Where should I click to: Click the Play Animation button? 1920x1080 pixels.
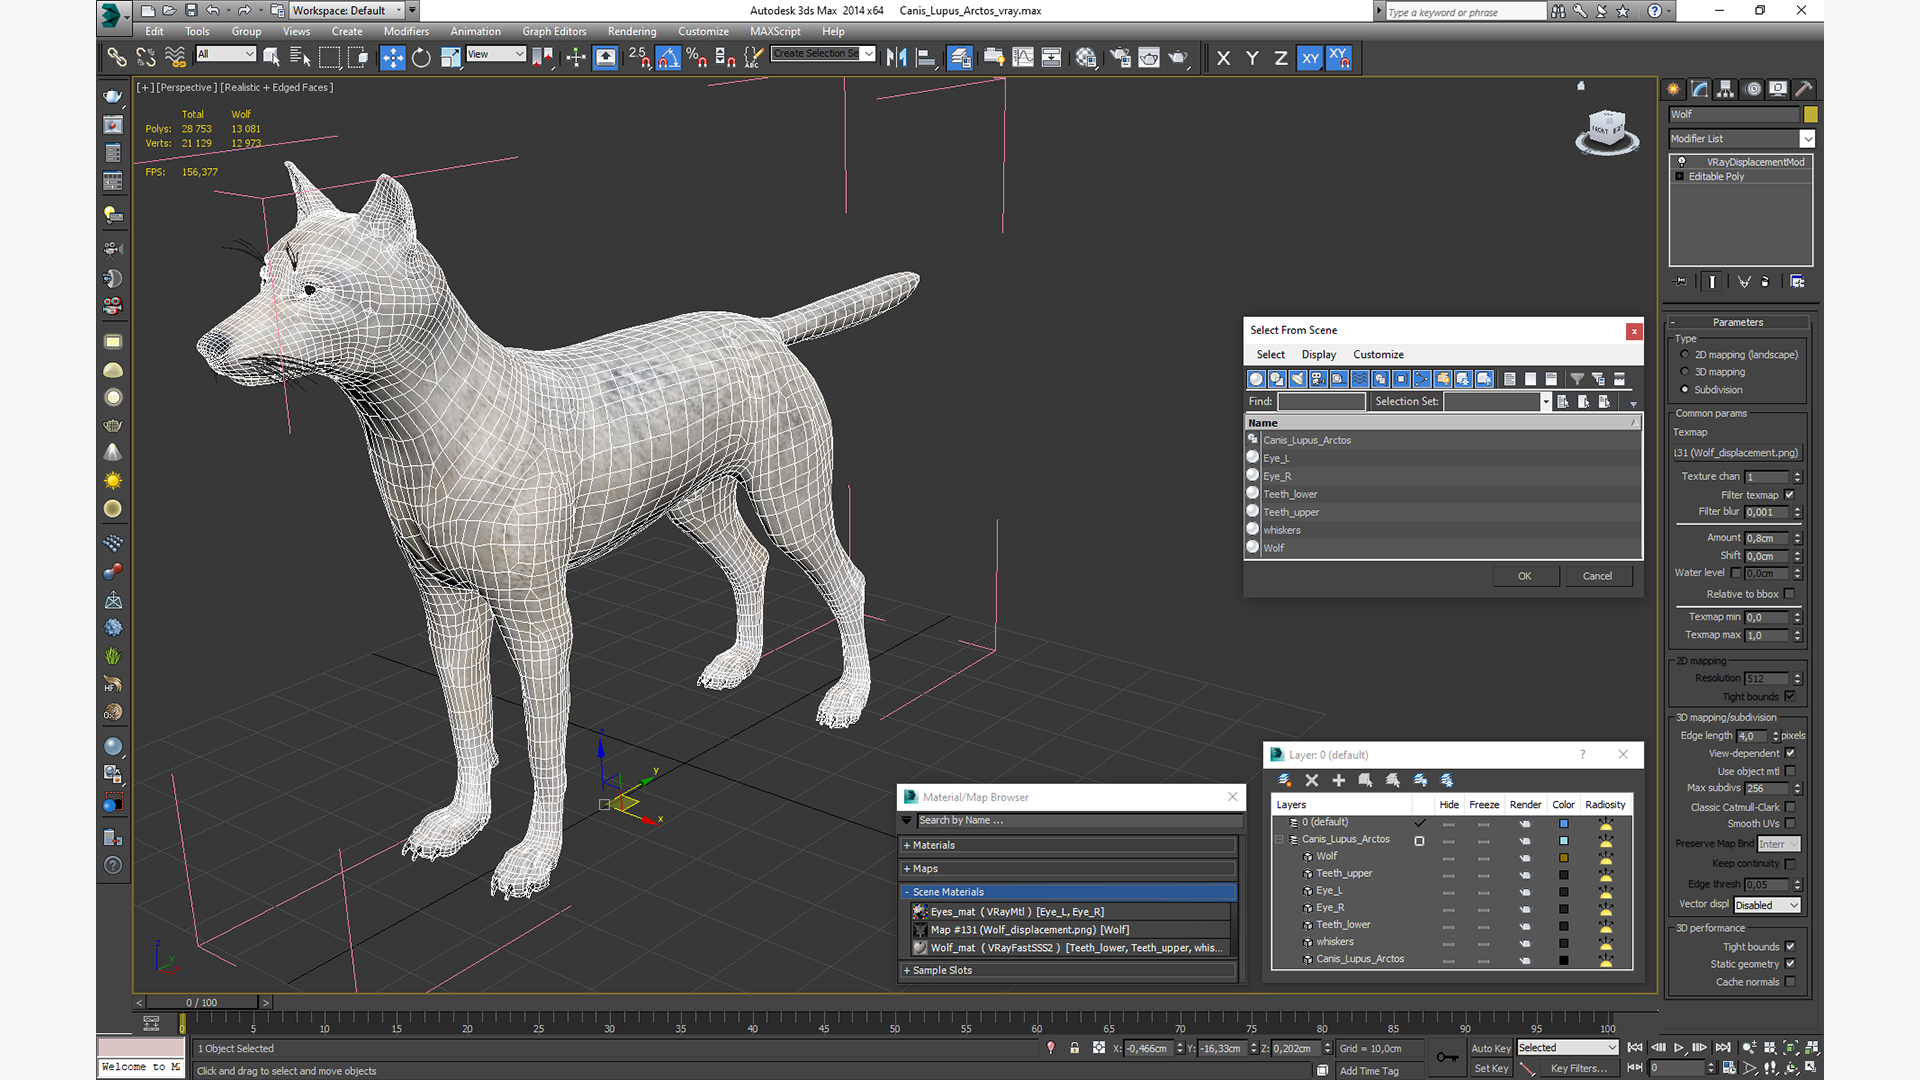1679,1047
